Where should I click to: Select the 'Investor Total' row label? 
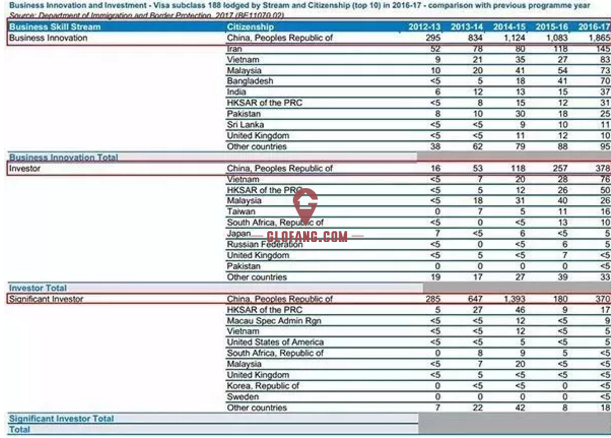(38, 288)
